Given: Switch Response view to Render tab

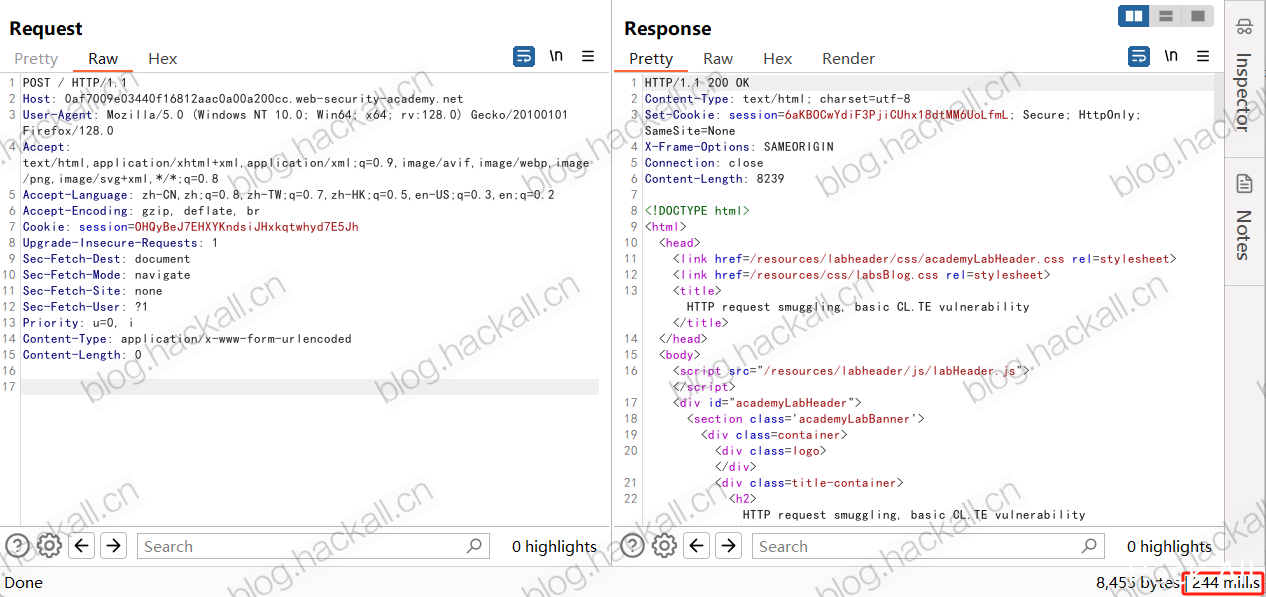Looking at the screenshot, I should pyautogui.click(x=848, y=59).
